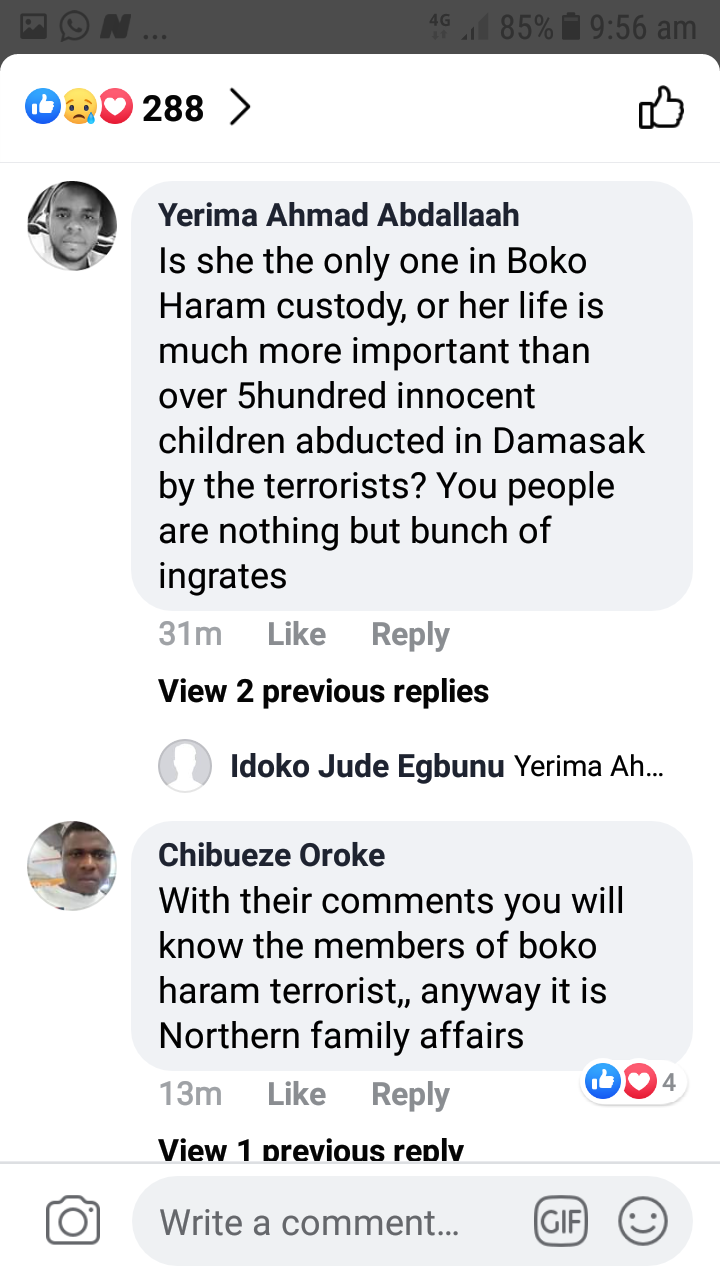720x1280 pixels.
Task: Expand the 288 reactions list arrow
Action: pos(239,107)
